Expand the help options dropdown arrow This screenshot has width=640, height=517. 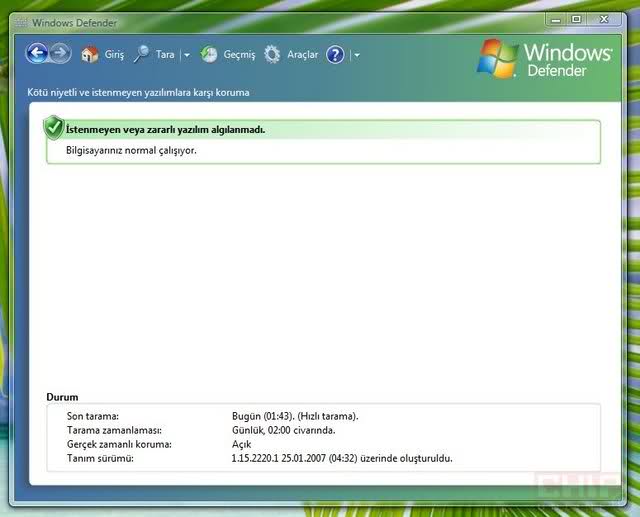pos(357,55)
